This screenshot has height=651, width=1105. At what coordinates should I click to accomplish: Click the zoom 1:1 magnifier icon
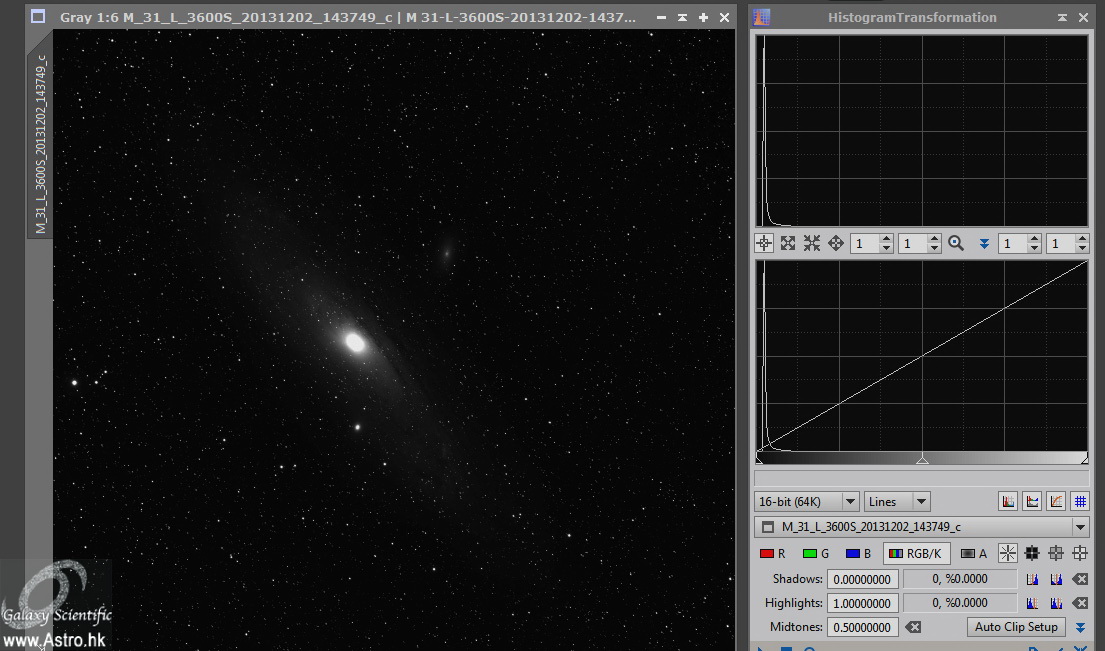(x=956, y=243)
